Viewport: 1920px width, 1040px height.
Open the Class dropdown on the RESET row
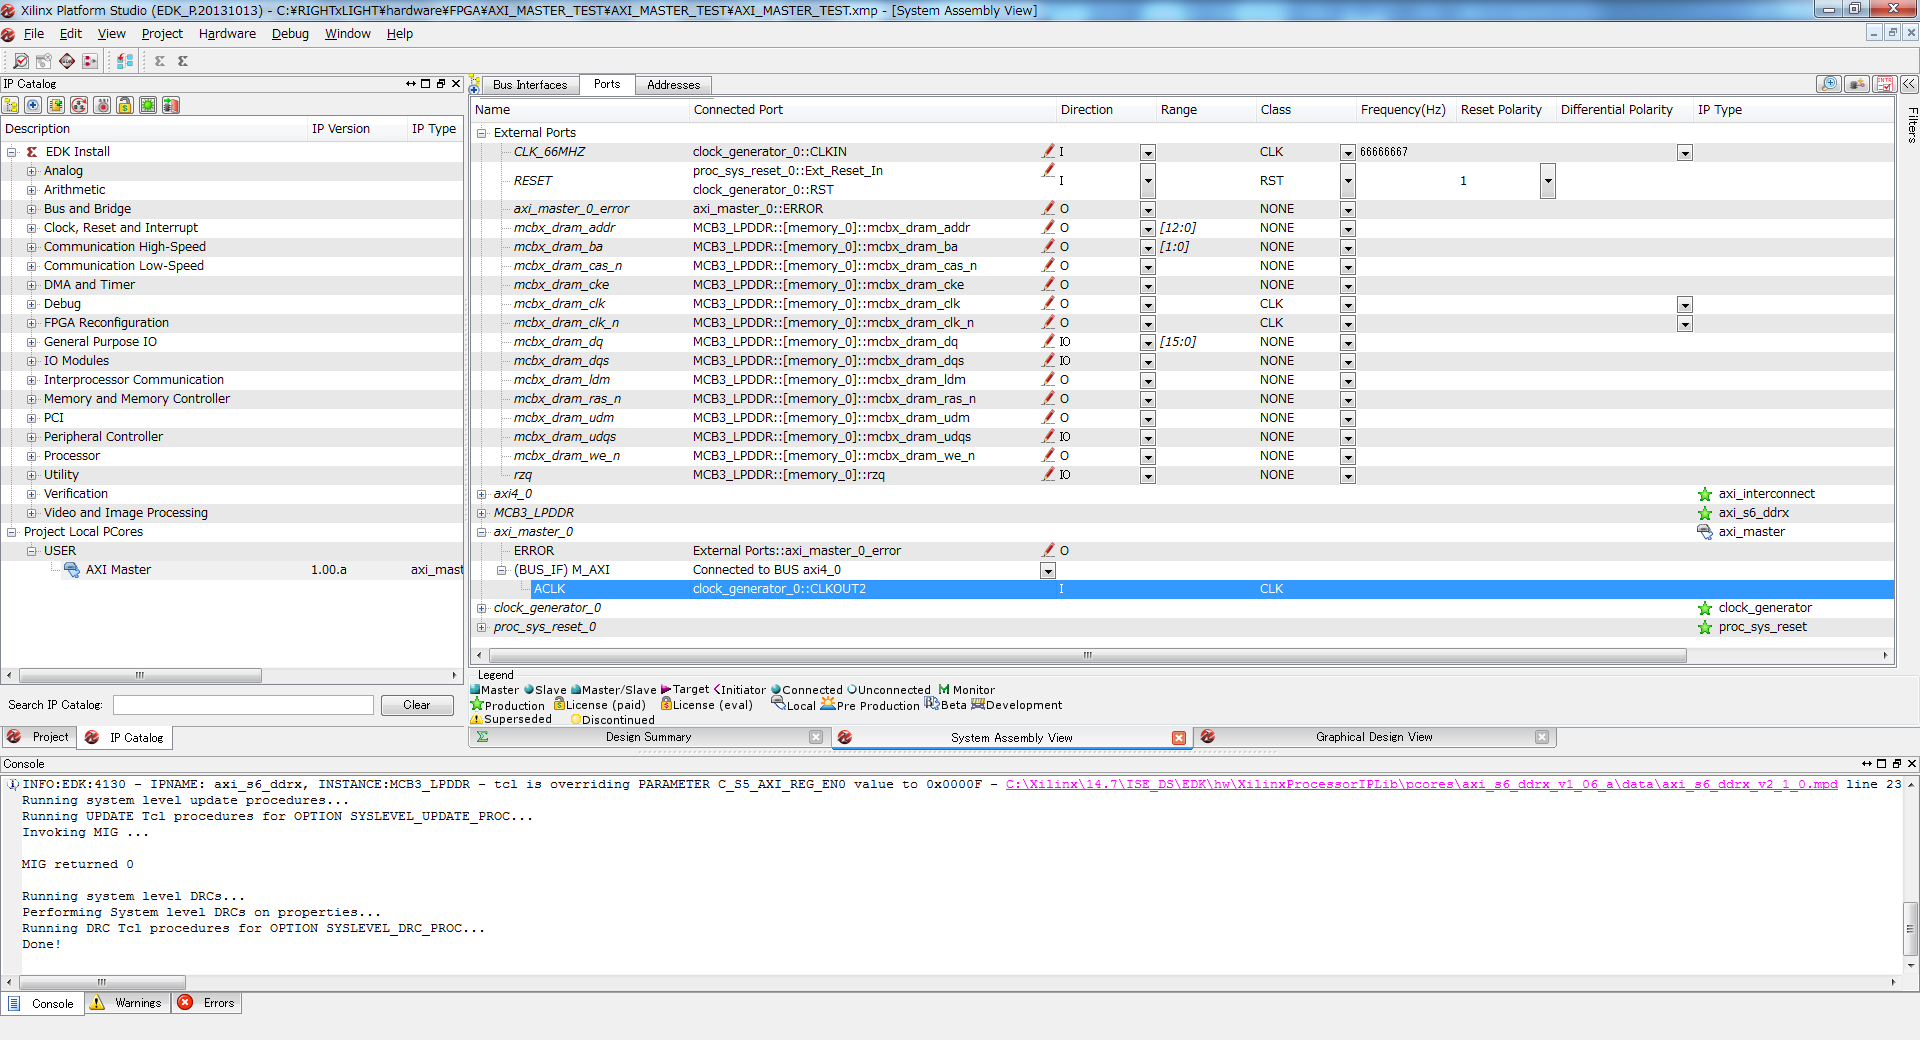click(1348, 181)
